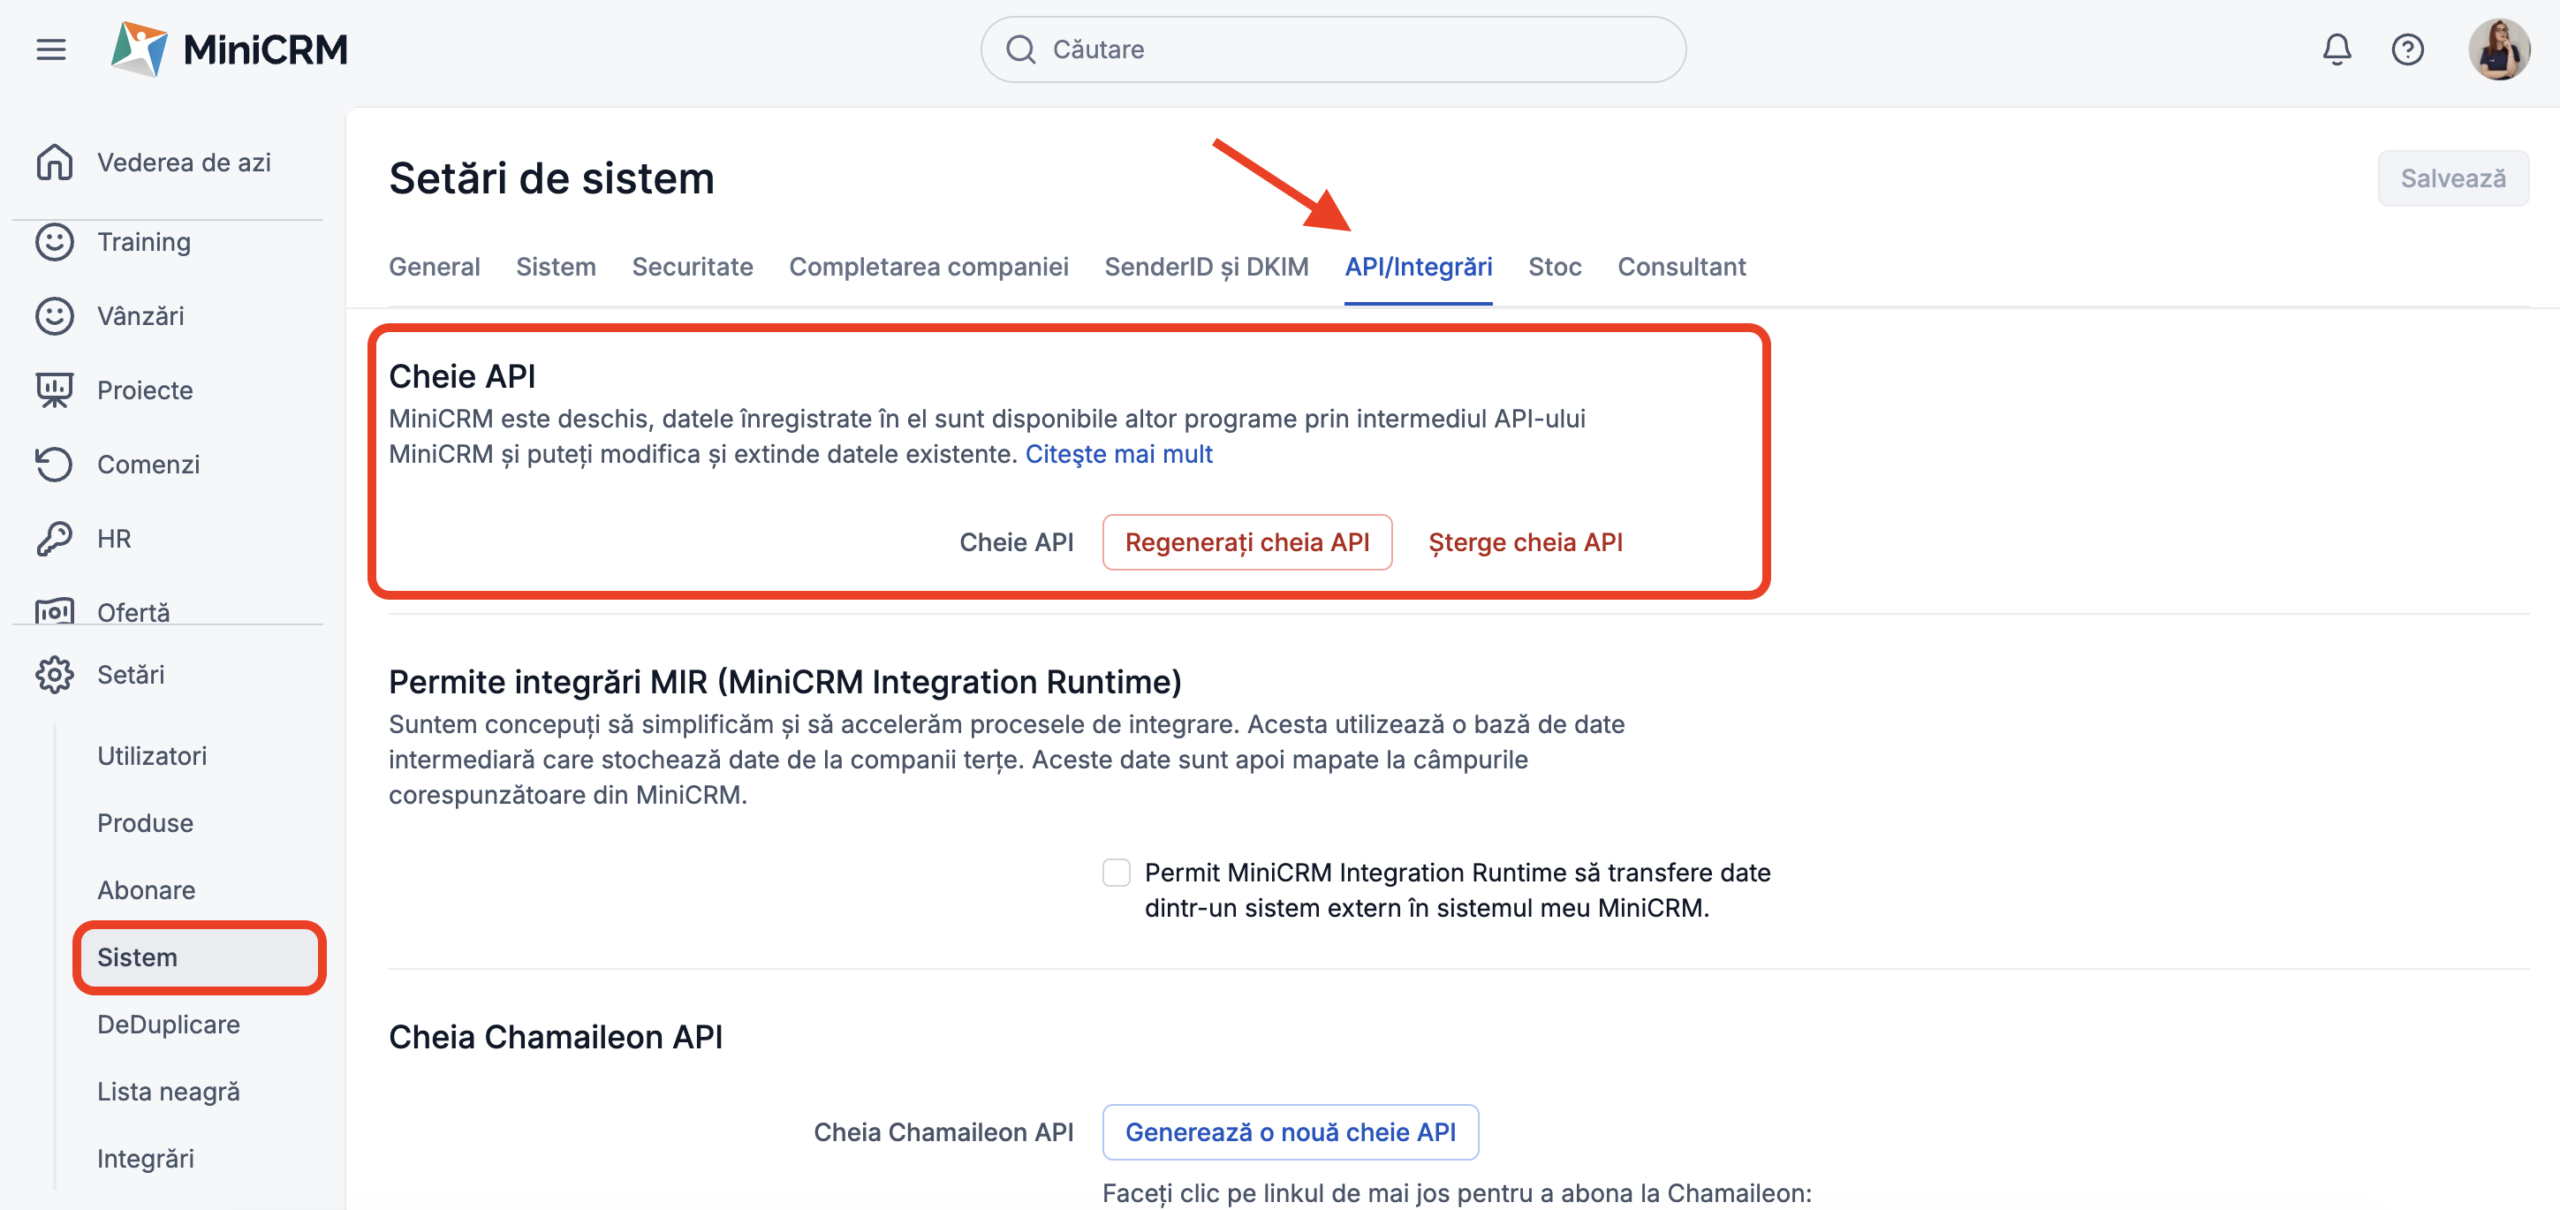Open the hamburger menu icon

tap(51, 49)
